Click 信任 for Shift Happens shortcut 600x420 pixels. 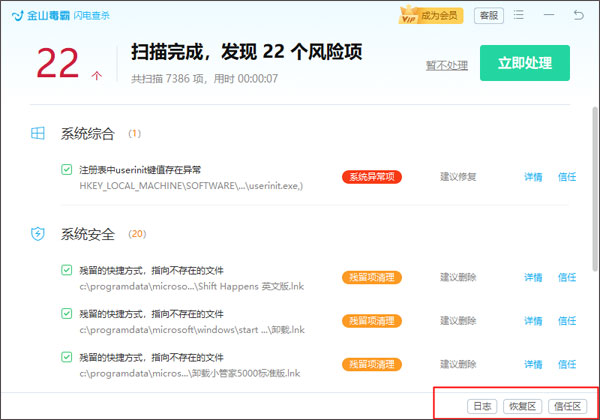[567, 277]
